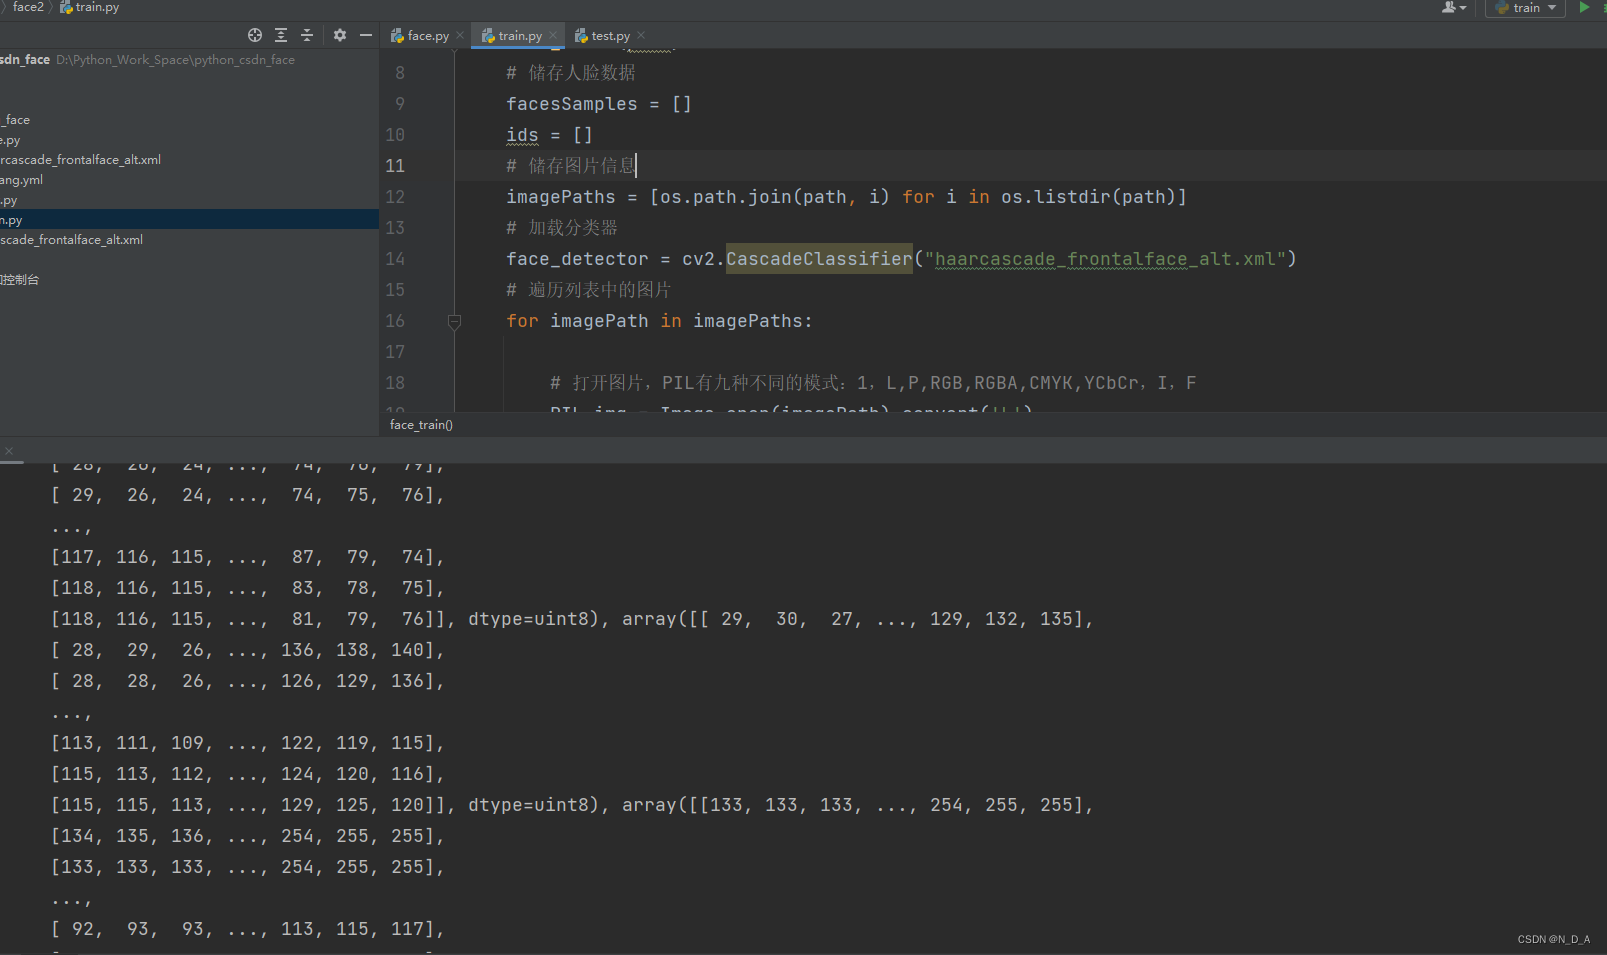
Task: Click the PIL modes comment on line 18
Action: point(873,383)
